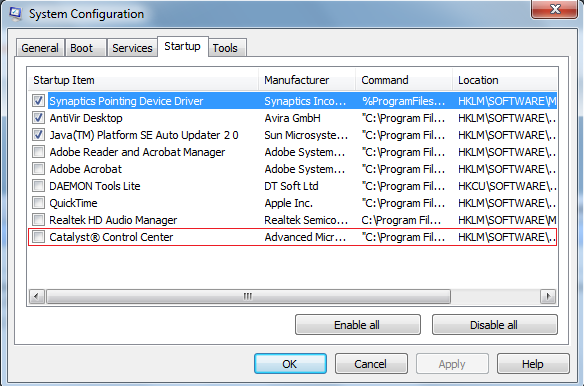Enable Adobe Reader and Acrobat Manager checkbox
584x386 pixels.
(38, 152)
